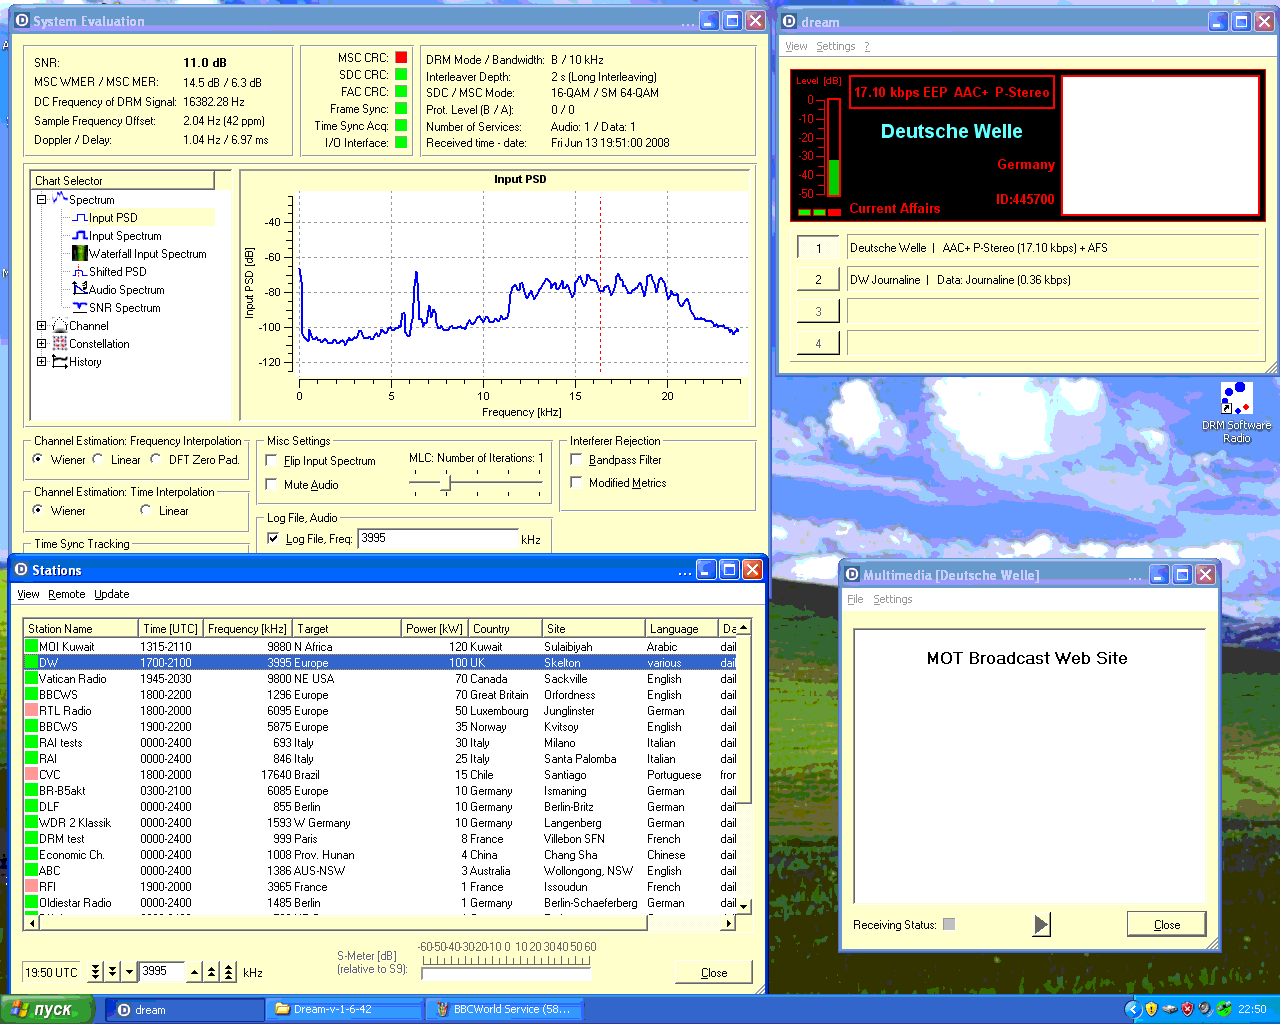Select the Input Spectrum chart icon

[x=80, y=235]
